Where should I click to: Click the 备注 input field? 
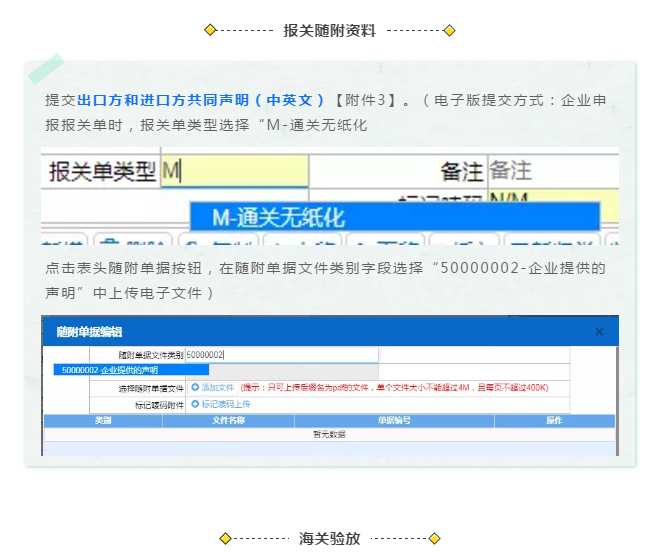[x=551, y=171]
